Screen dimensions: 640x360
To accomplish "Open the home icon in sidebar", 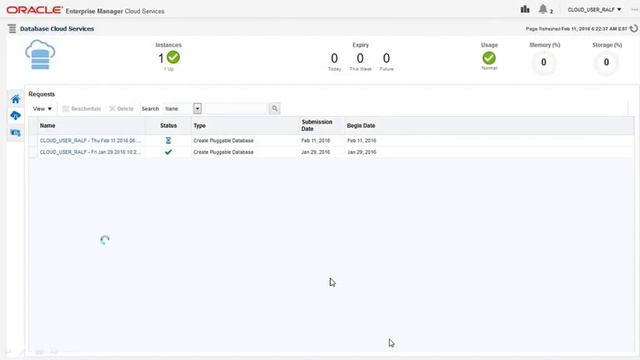I will click(16, 99).
